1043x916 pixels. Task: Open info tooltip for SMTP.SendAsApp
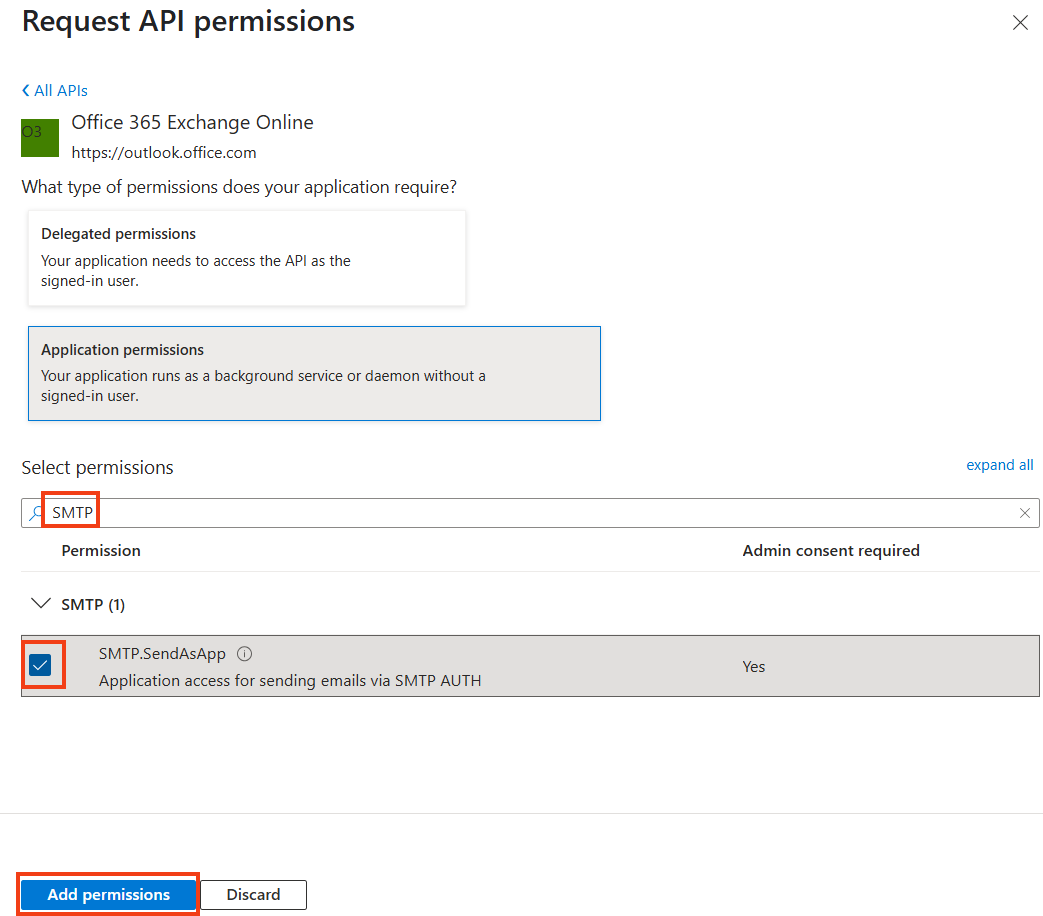tap(245, 654)
